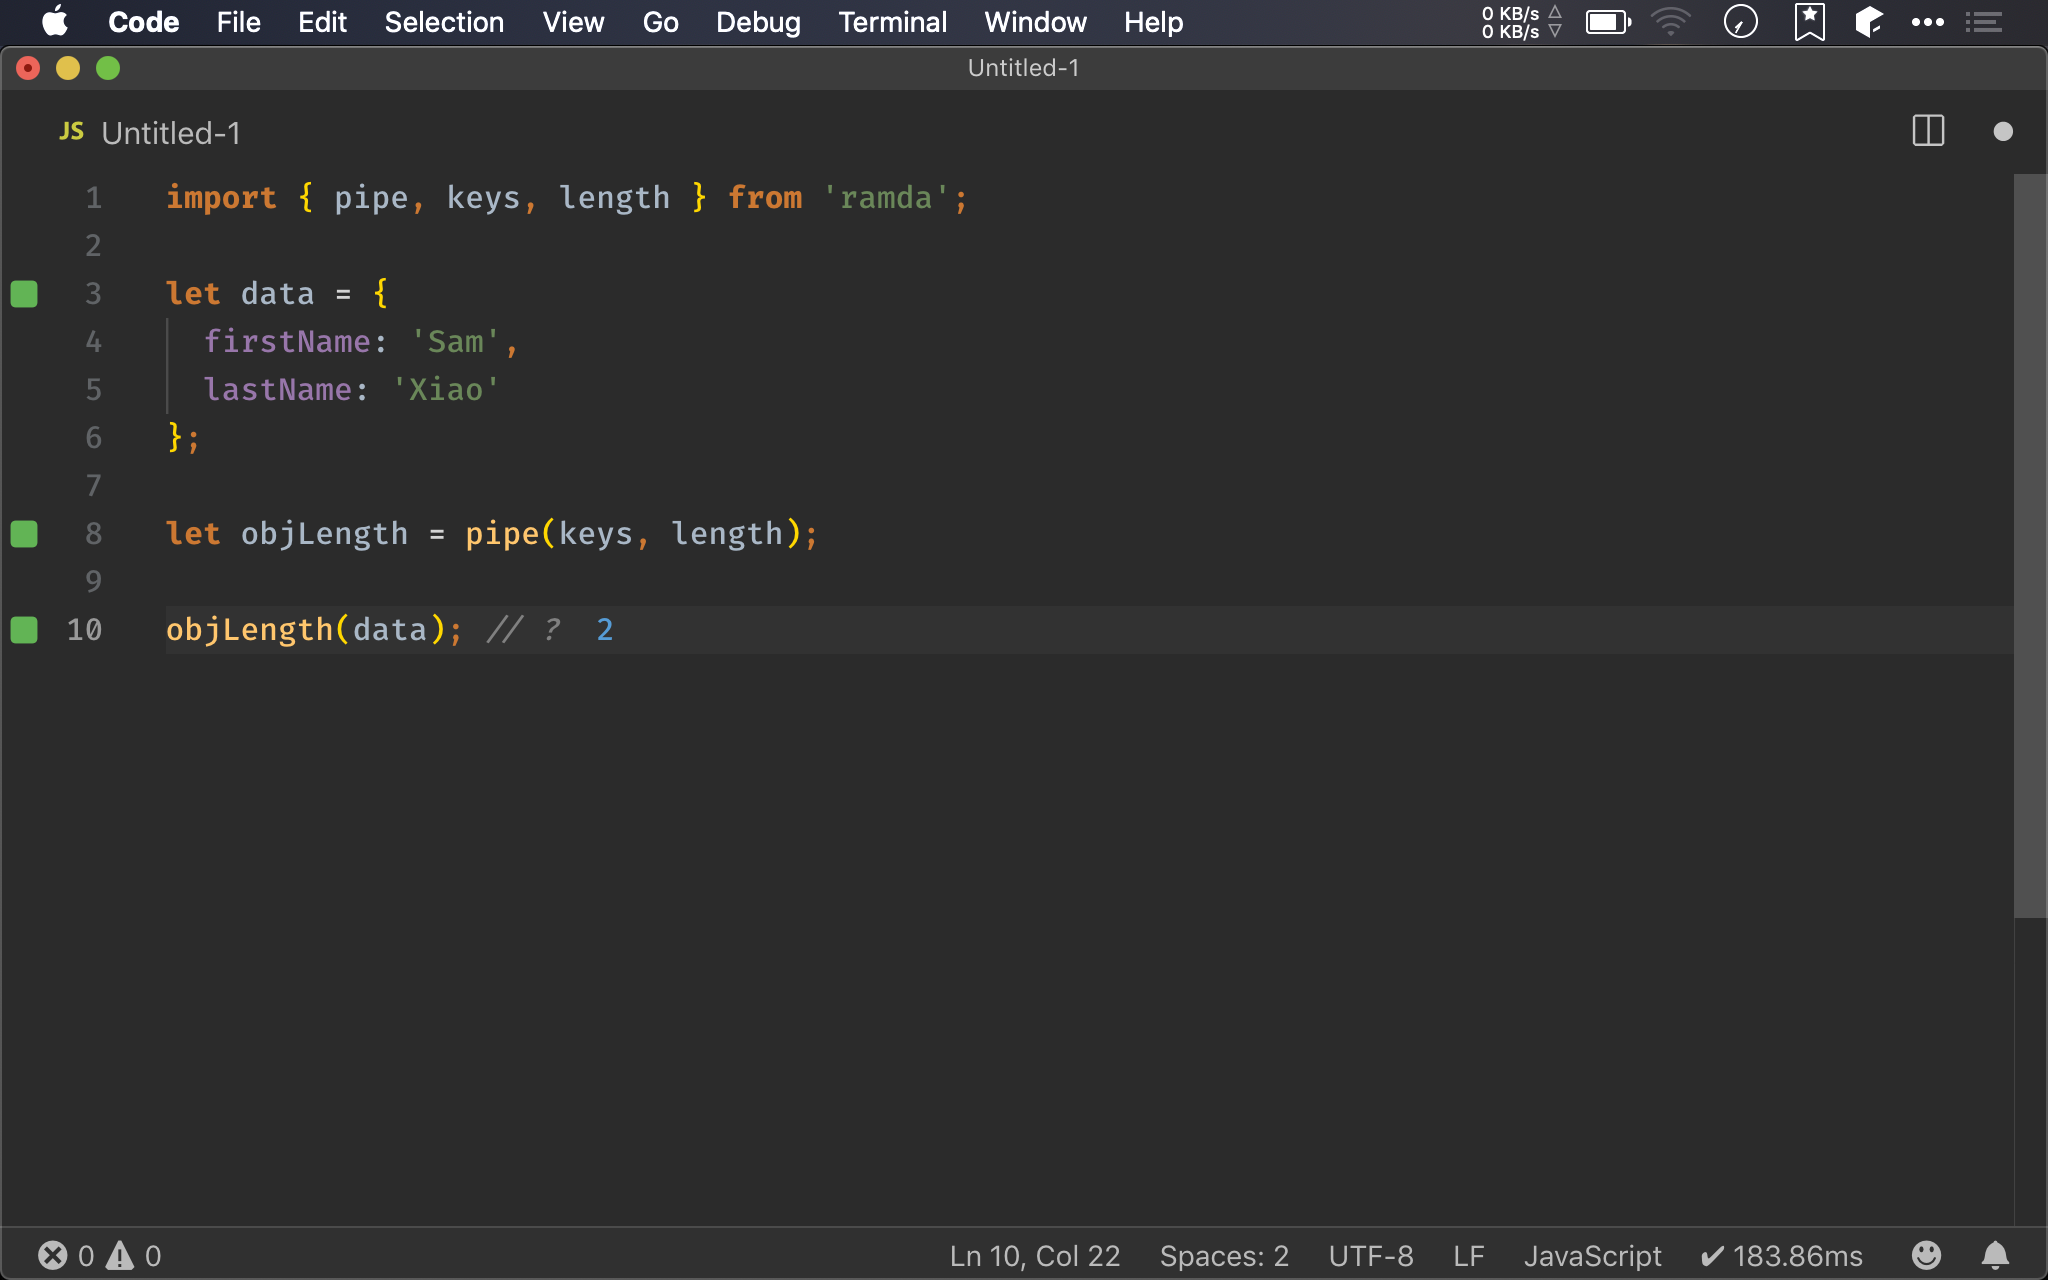Open the Window menu
Screen dimensions: 2048x1280
(x=1035, y=22)
